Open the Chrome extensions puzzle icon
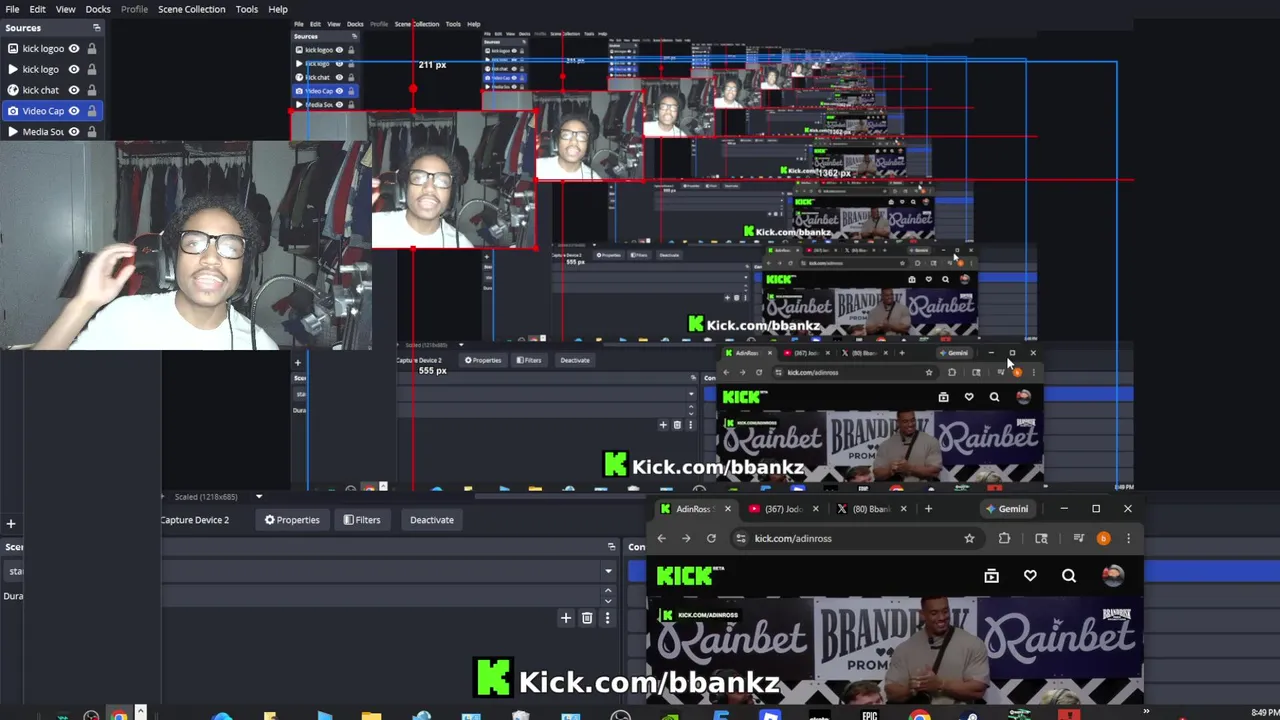Image resolution: width=1280 pixels, height=720 pixels. 1004,538
